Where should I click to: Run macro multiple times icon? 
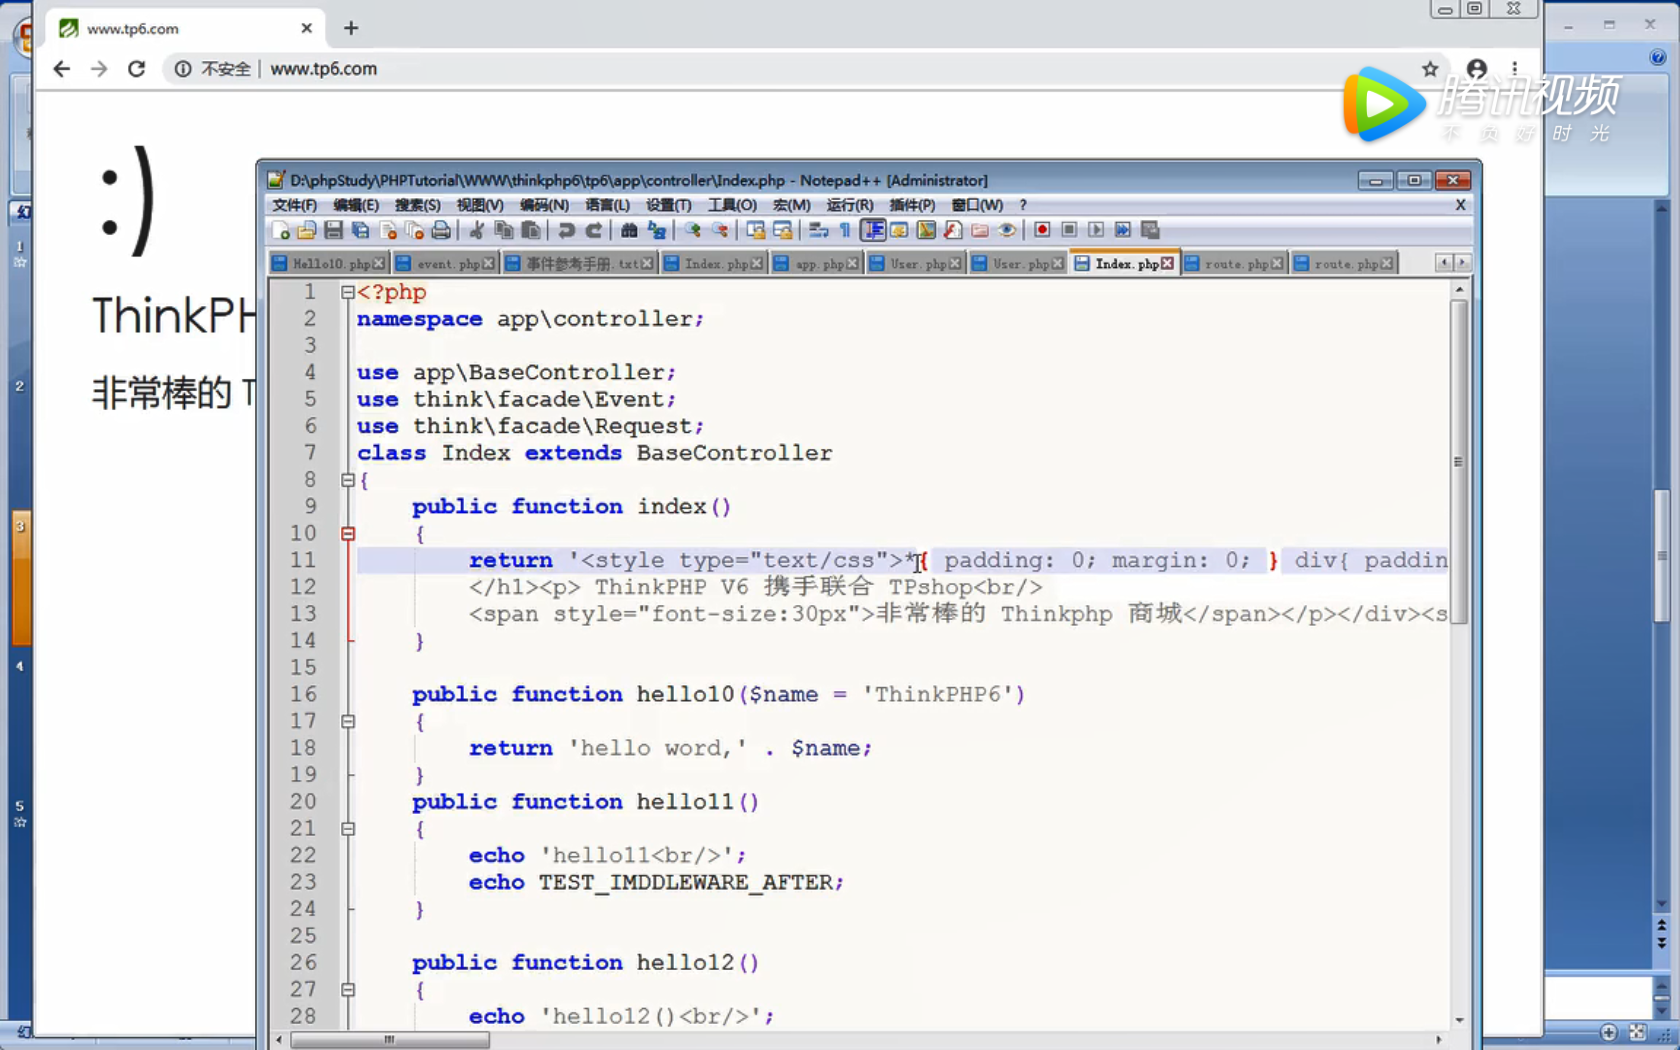[x=1123, y=231]
